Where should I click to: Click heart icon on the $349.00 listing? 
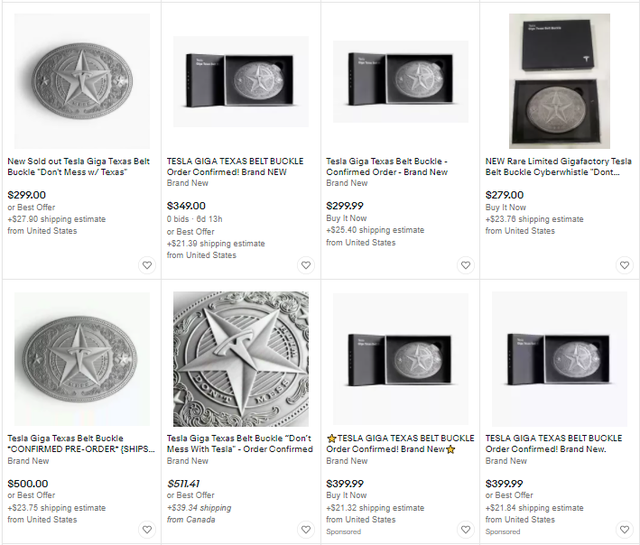pos(306,265)
